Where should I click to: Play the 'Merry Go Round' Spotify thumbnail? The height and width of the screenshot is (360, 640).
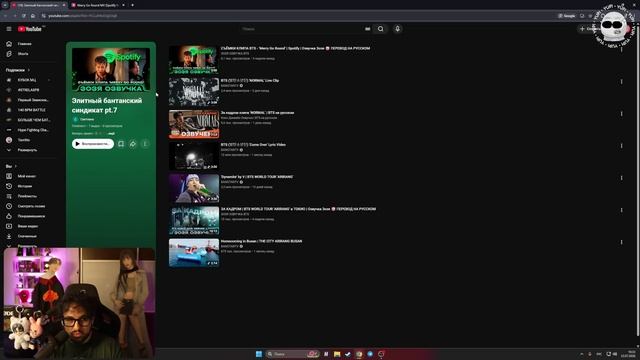coord(193,60)
